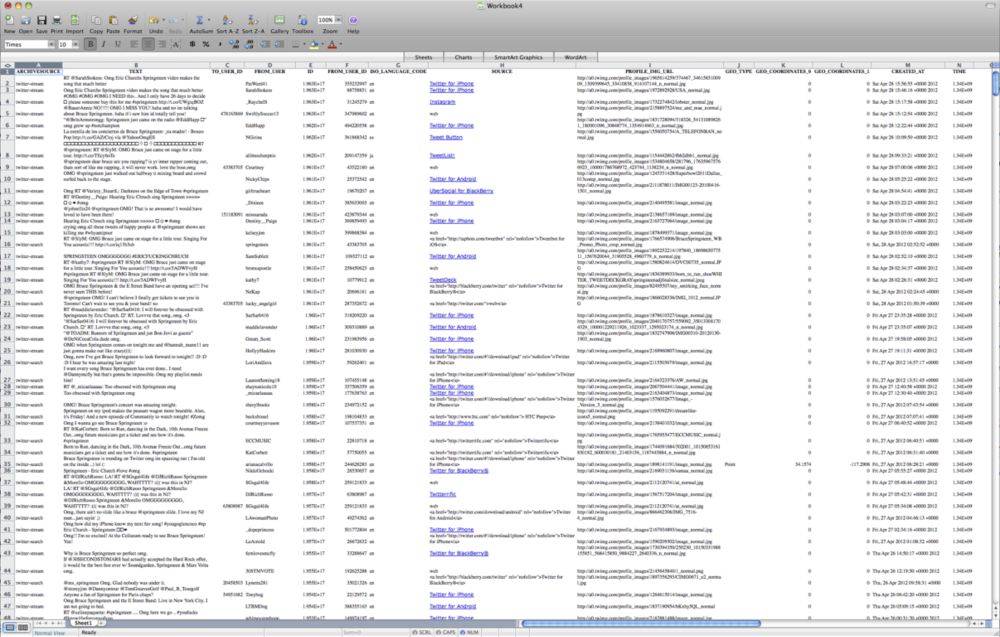1000x637 pixels.
Task: Open the 100% zoom level dropdown
Action: point(339,19)
